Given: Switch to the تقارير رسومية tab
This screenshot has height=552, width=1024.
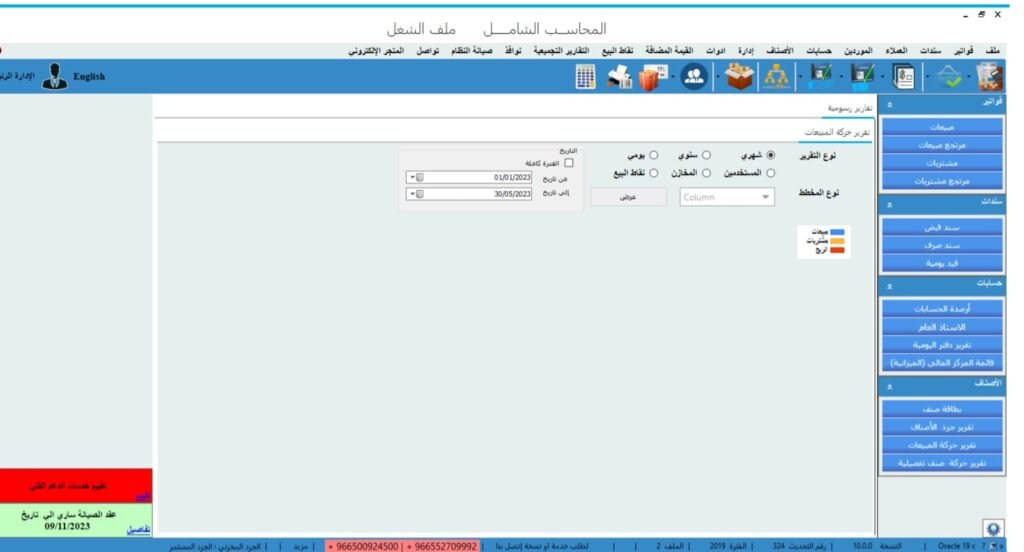Looking at the screenshot, I should [849, 108].
